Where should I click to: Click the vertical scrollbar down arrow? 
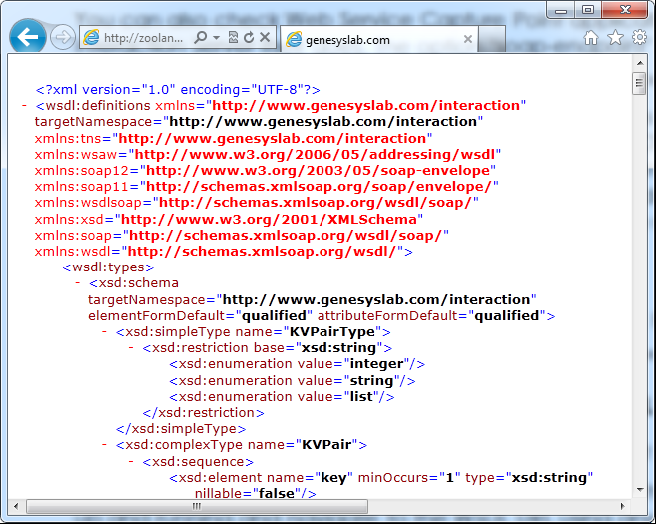[x=639, y=490]
